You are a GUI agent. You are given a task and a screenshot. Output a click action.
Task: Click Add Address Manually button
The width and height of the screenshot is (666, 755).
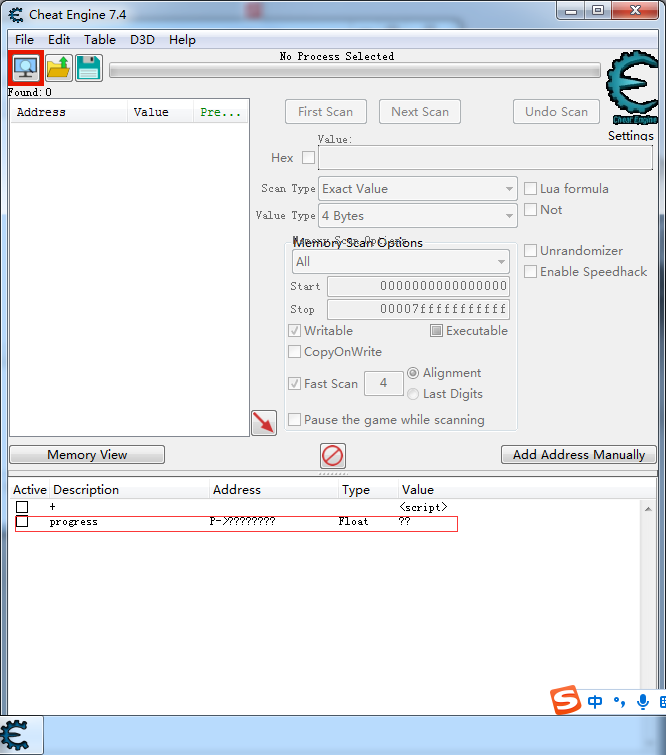click(578, 455)
